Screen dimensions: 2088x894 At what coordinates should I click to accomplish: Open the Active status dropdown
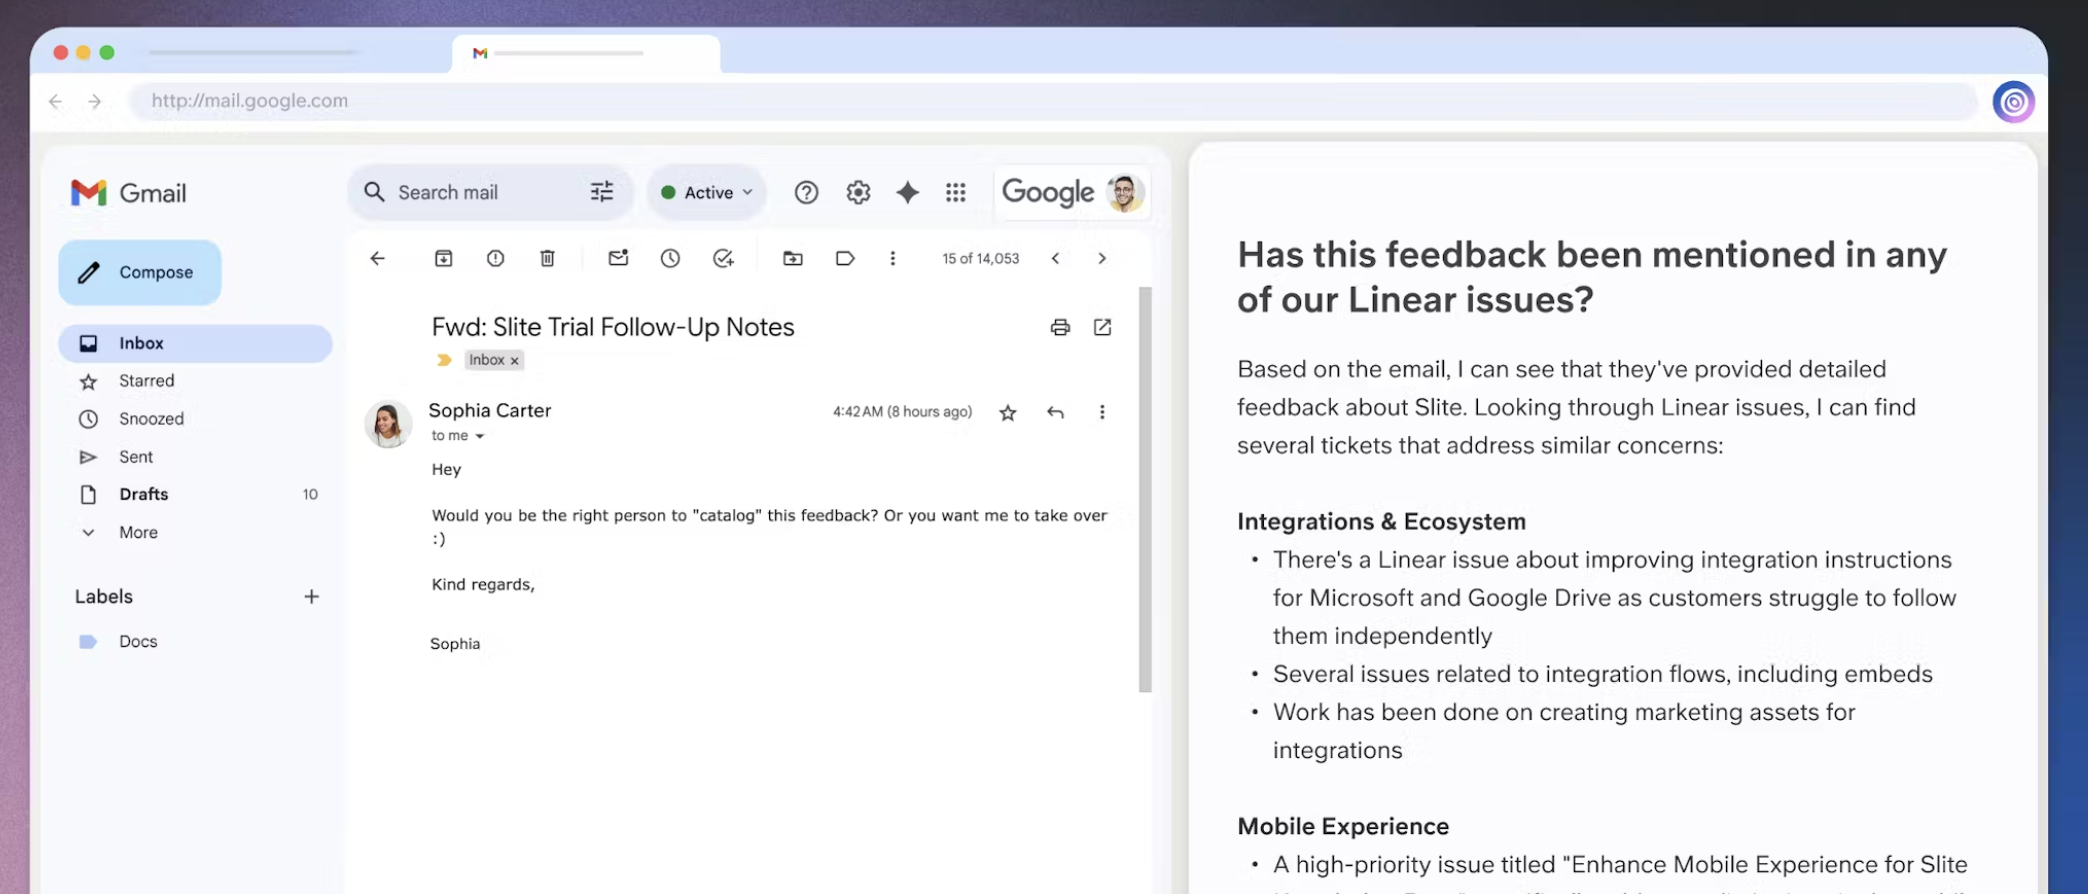[707, 192]
